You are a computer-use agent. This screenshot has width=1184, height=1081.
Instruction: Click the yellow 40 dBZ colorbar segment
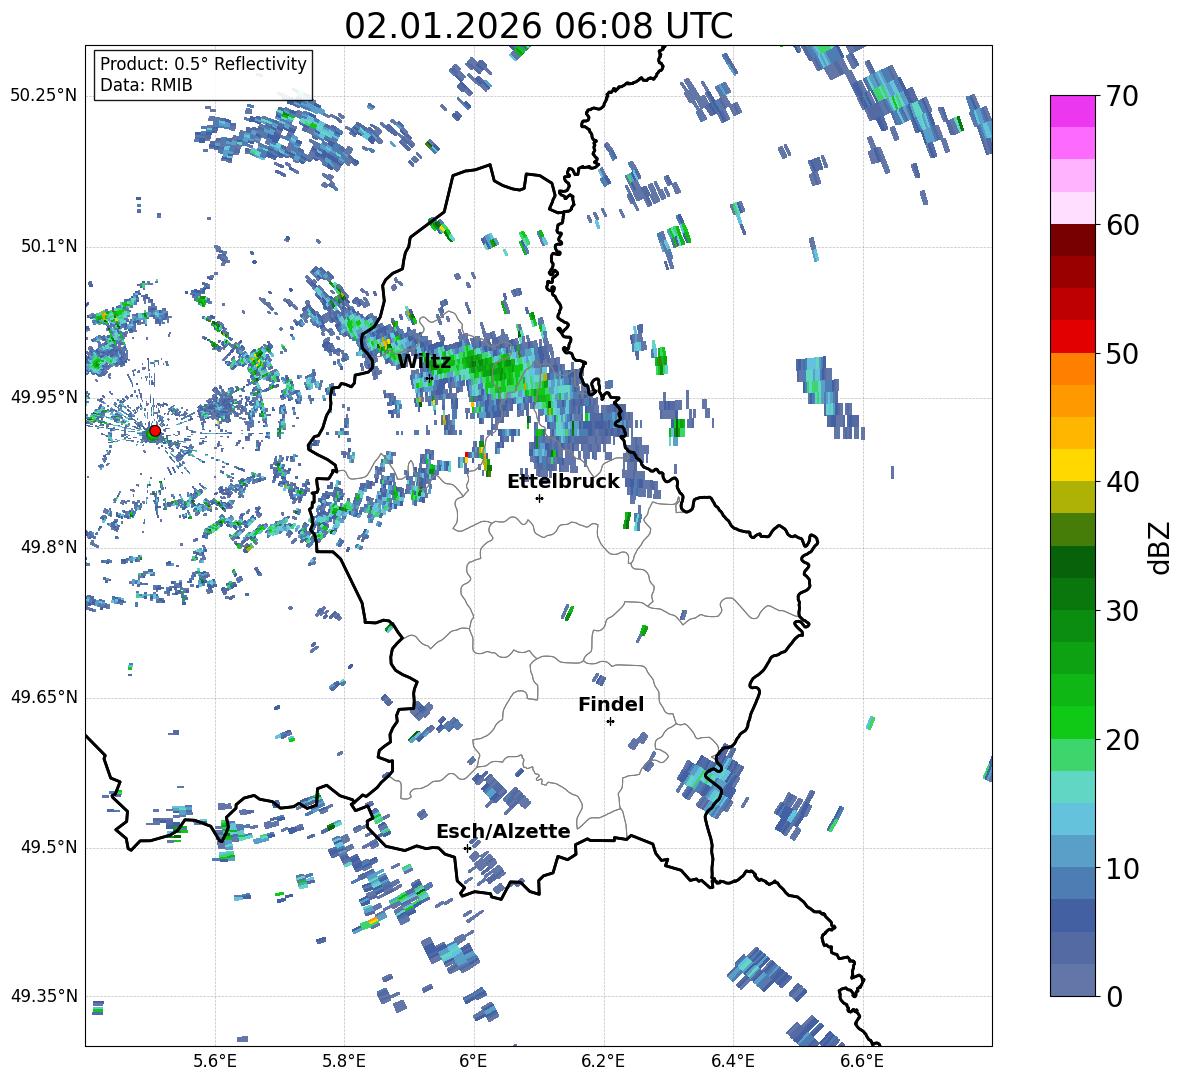pos(1072,465)
